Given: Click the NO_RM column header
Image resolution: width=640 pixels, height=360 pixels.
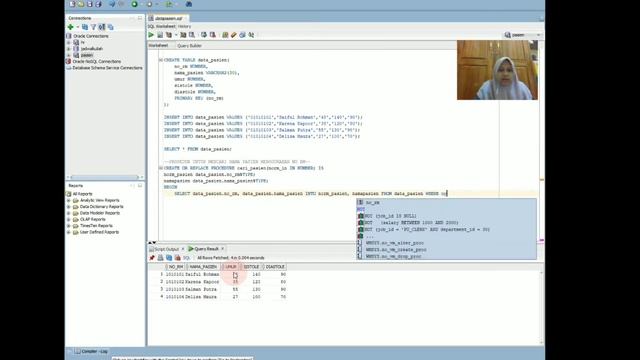Looking at the screenshot, I should coord(176,267).
